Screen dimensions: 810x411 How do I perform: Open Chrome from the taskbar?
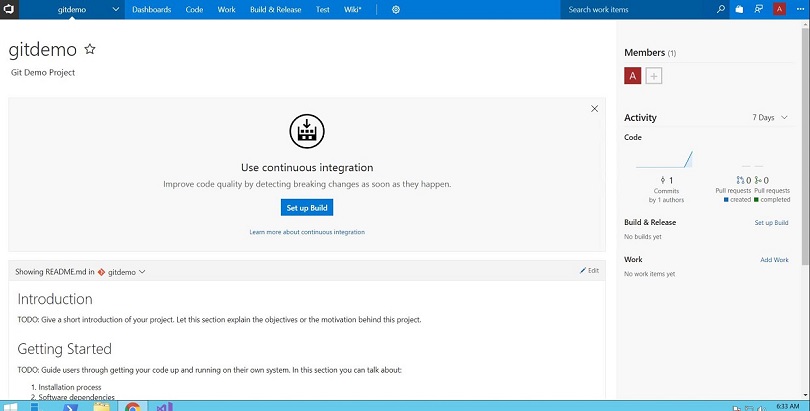133,407
